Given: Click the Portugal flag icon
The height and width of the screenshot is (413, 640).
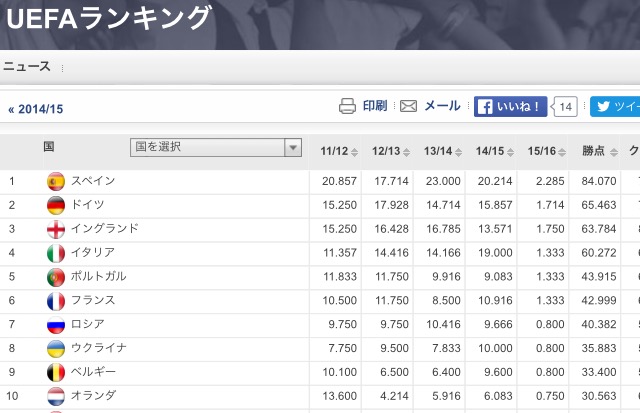Looking at the screenshot, I should click(x=56, y=277).
